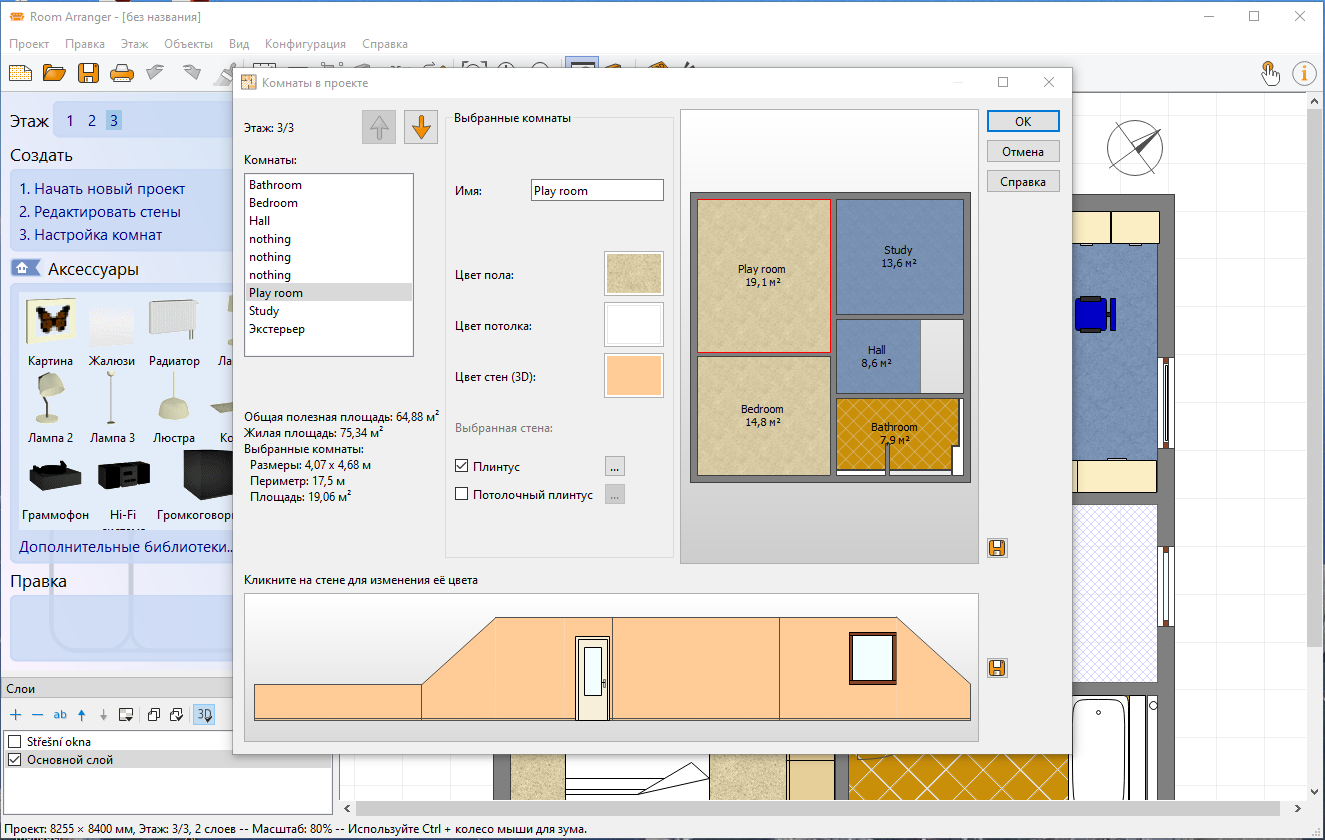Screen dimensions: 1325x840
Task: Open the Объекты menu
Action: coord(188,44)
